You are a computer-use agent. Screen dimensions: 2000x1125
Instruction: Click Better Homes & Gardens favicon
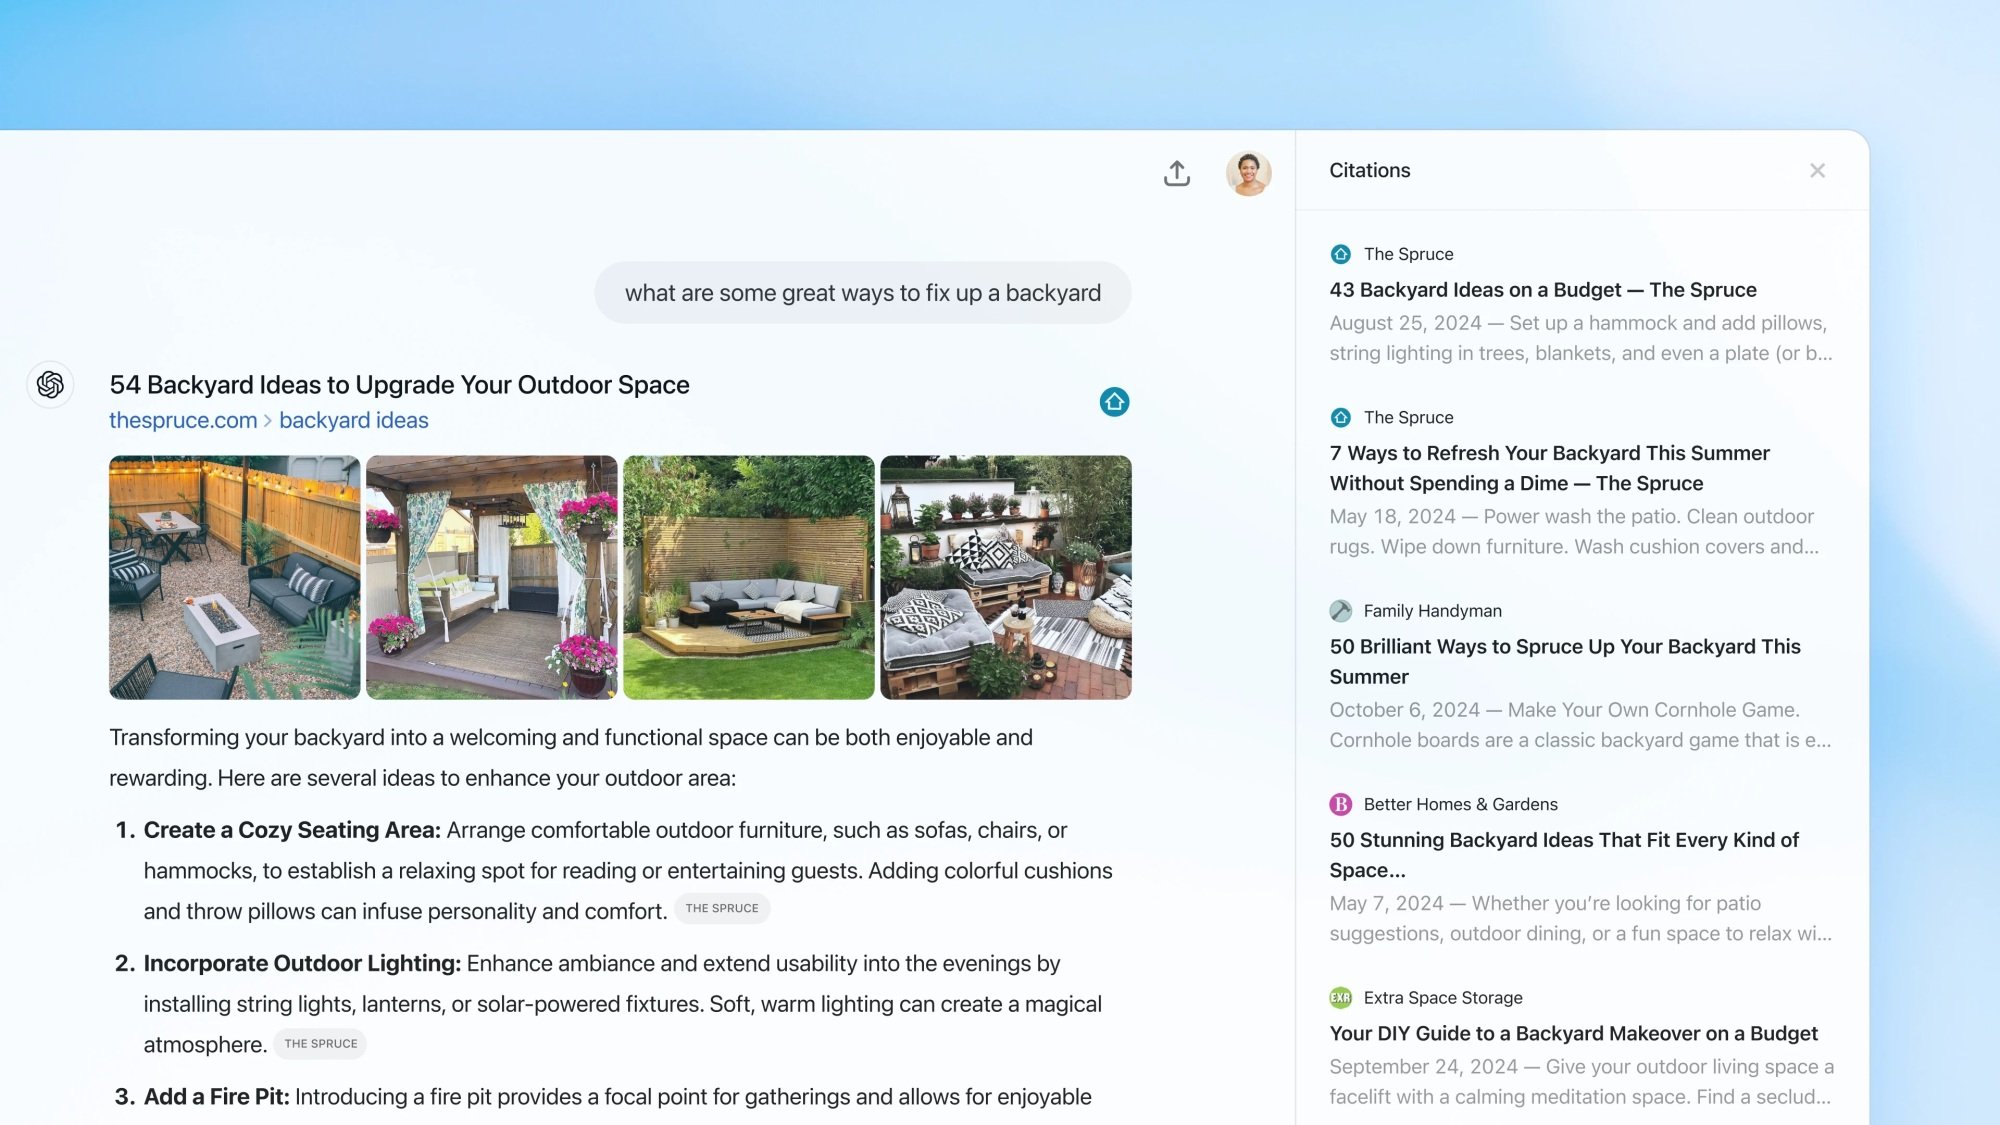(1341, 804)
